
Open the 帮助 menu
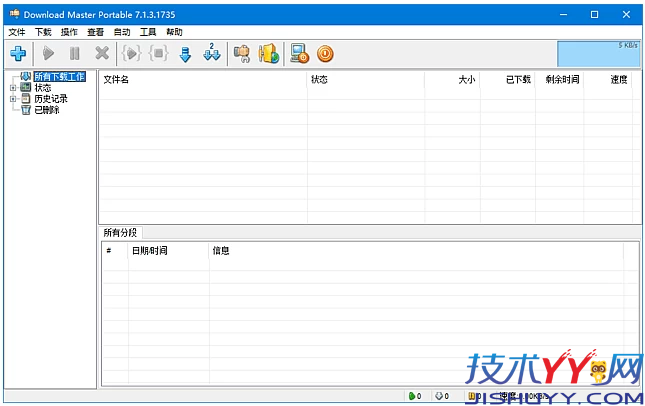(174, 32)
